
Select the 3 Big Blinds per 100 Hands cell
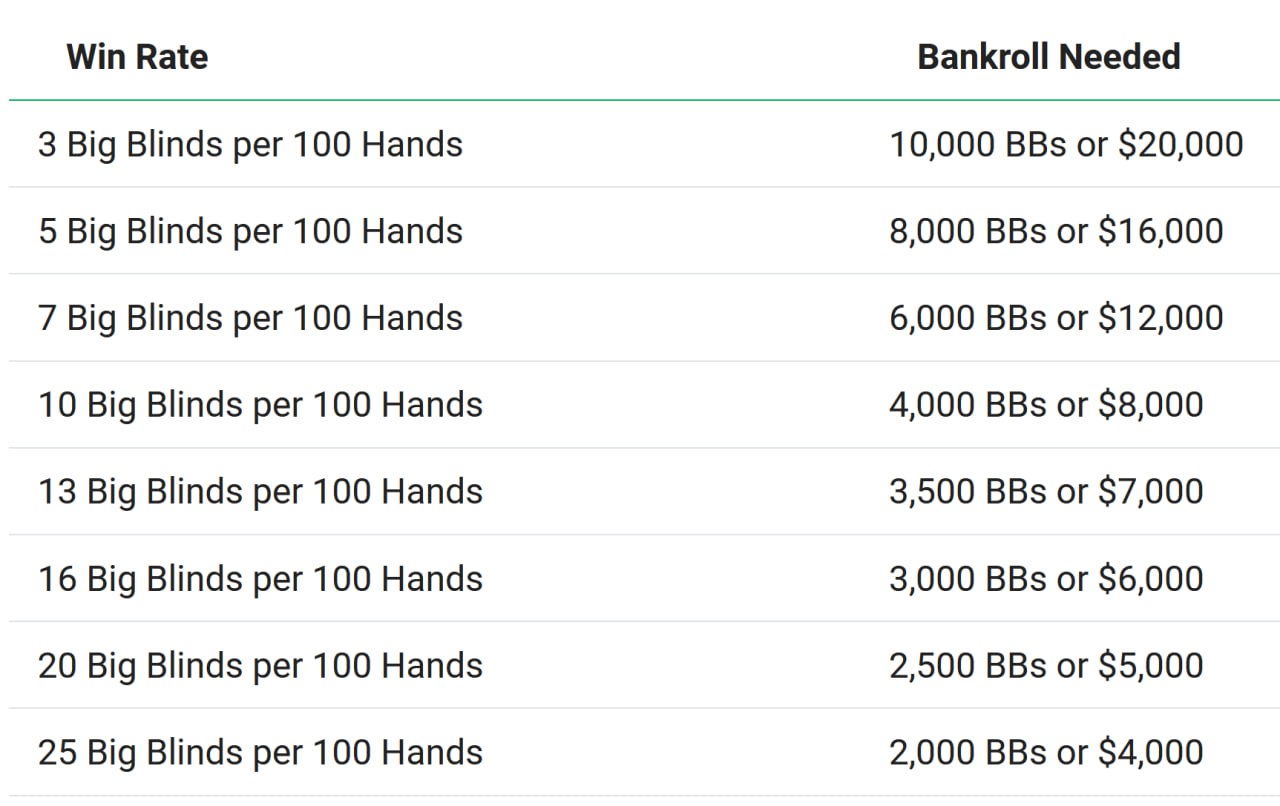tap(250, 144)
